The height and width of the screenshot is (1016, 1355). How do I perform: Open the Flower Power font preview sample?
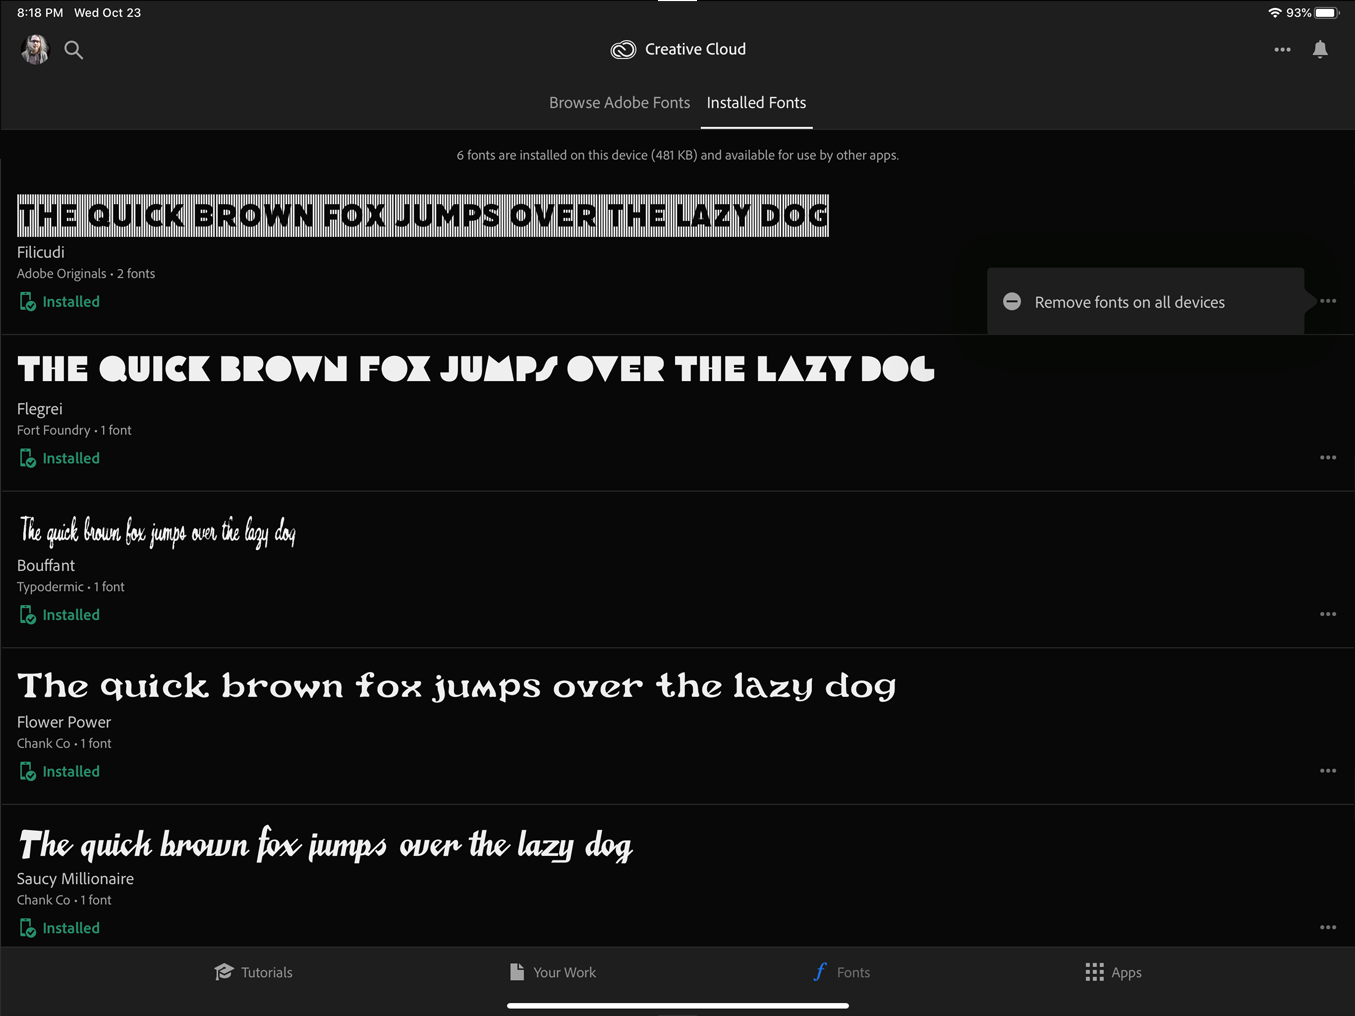(457, 686)
